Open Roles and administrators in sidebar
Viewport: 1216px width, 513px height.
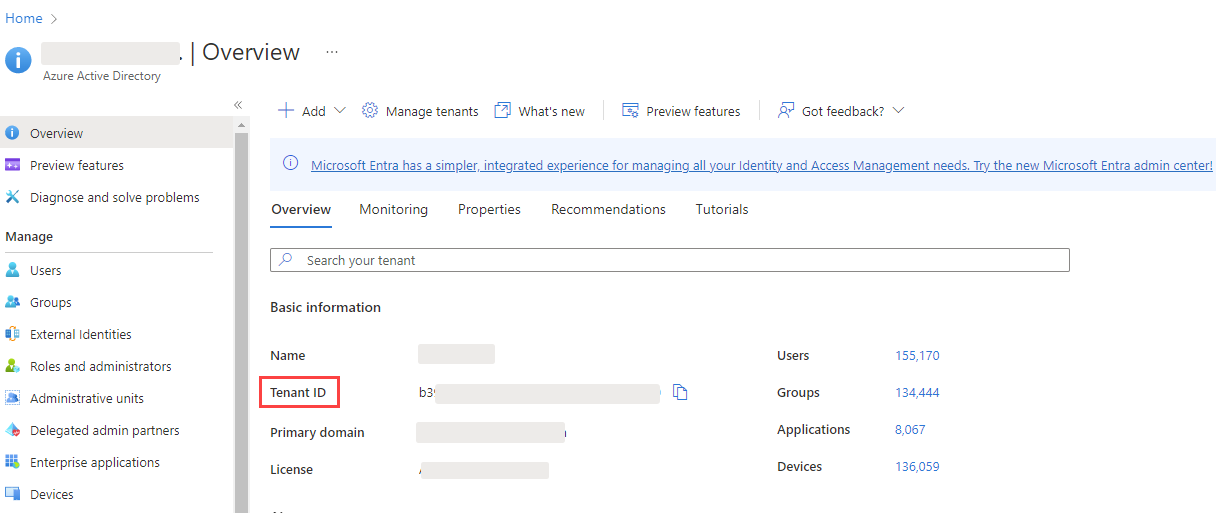[100, 366]
